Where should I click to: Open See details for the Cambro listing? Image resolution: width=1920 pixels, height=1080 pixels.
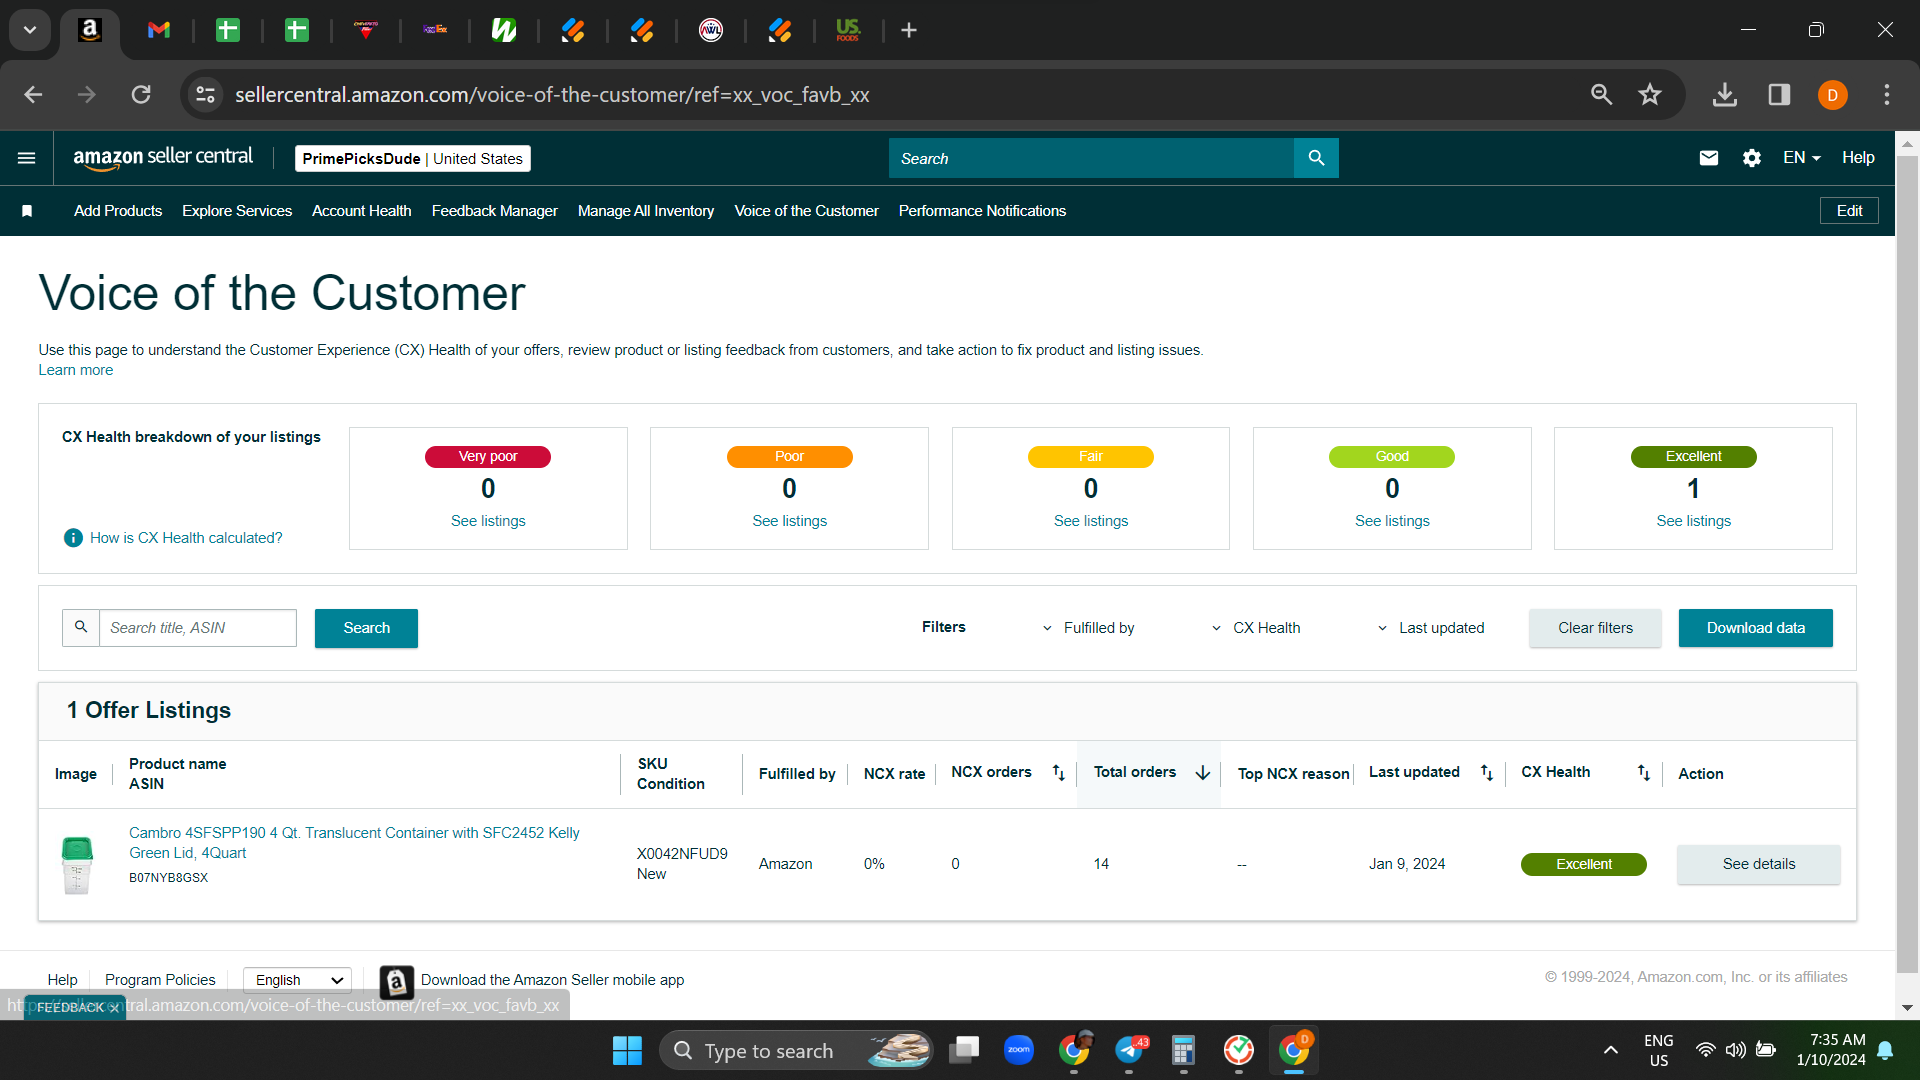click(1759, 864)
